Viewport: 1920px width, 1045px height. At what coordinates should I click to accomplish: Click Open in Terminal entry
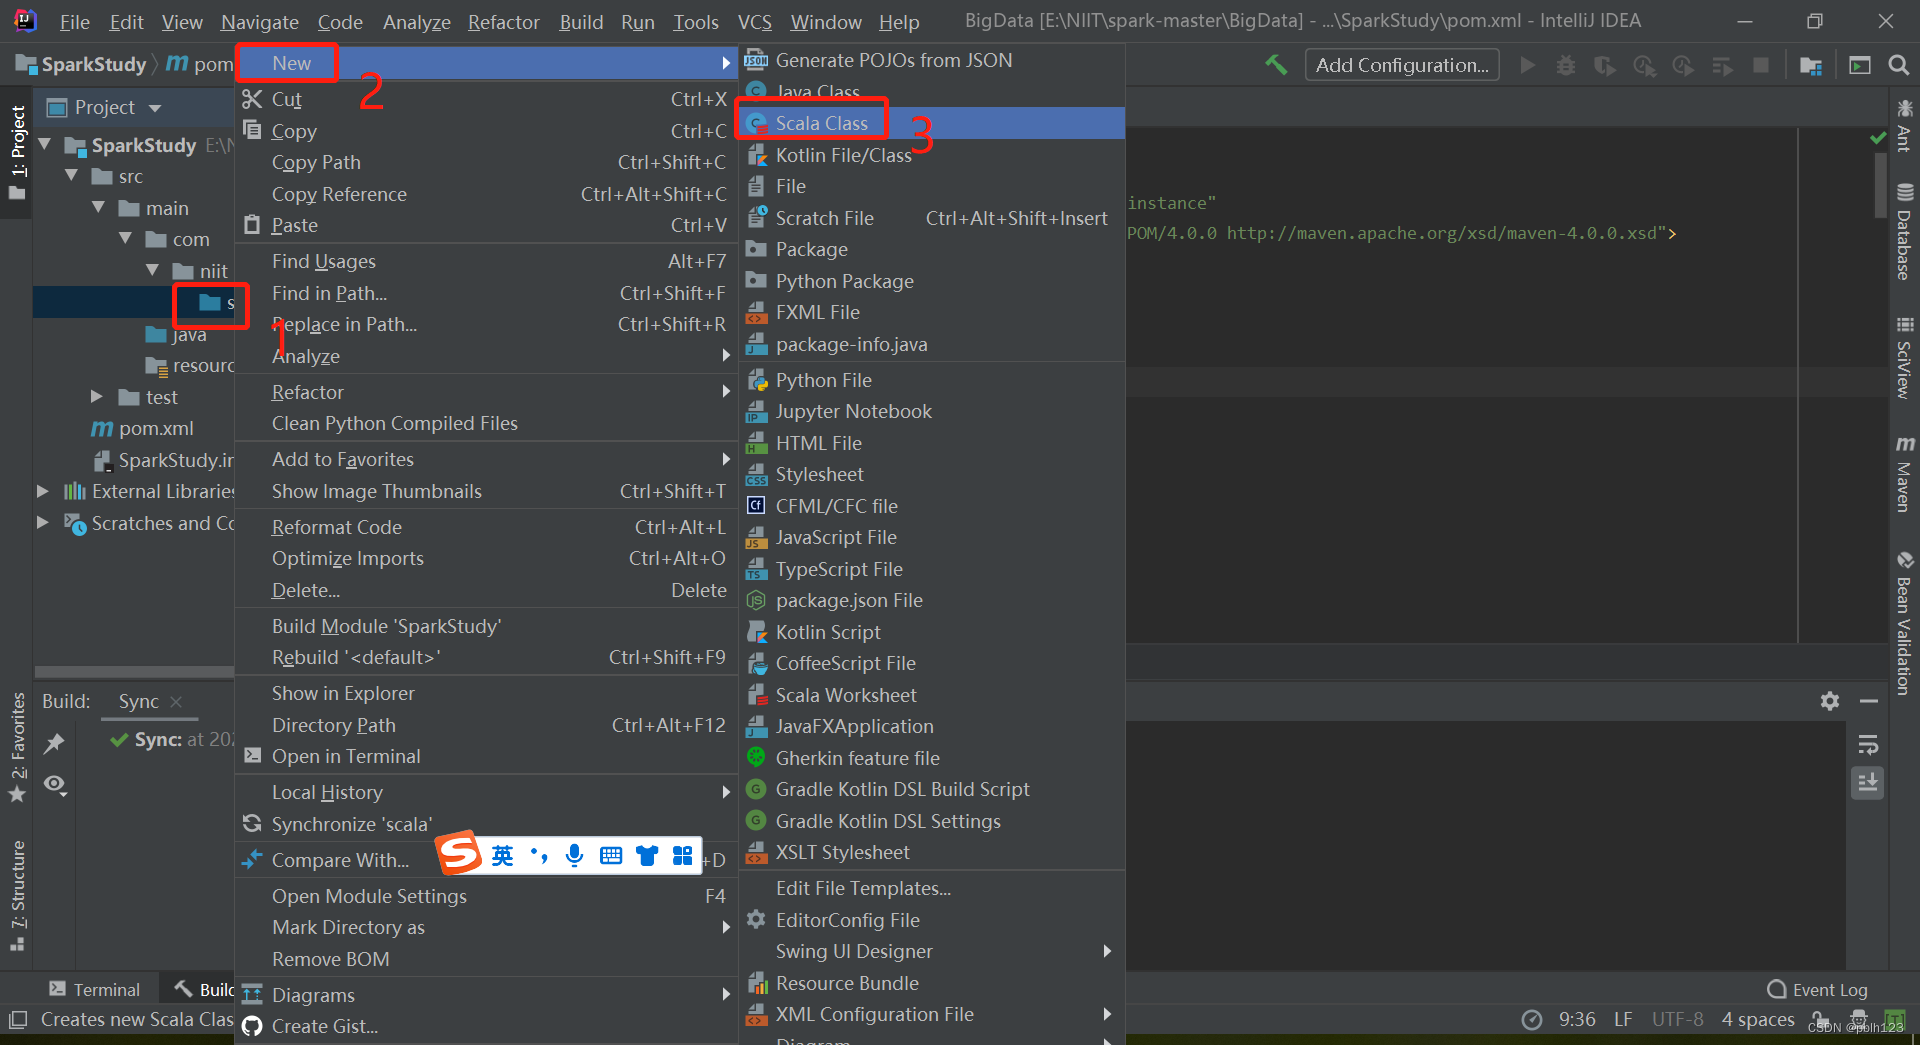(x=486, y=756)
